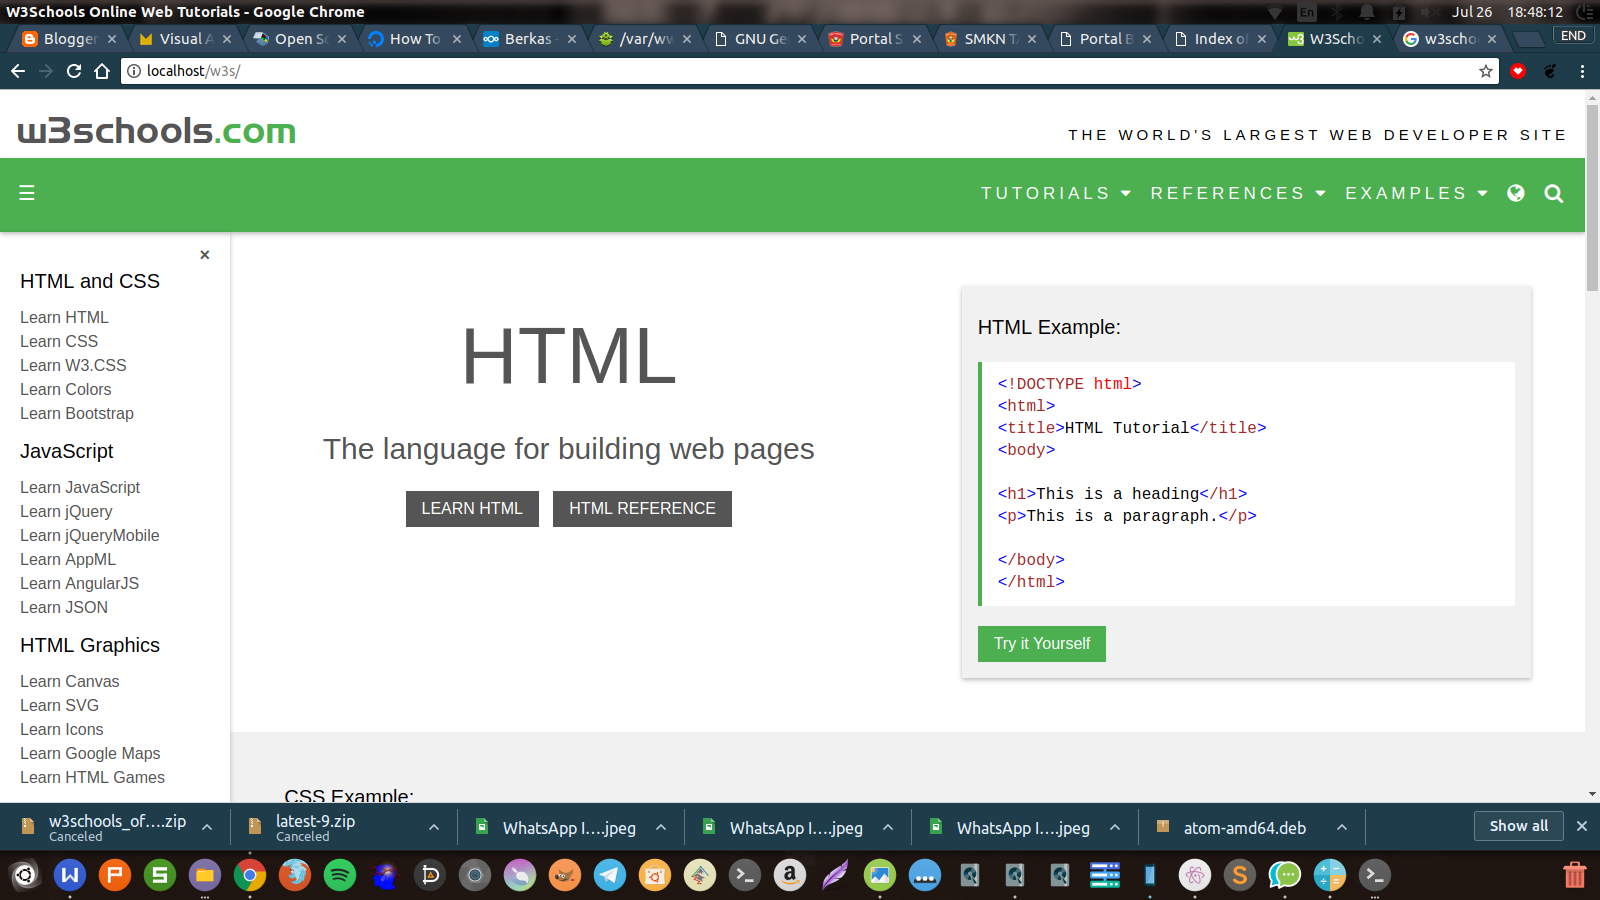Open the calculator from the dock
Viewport: 1600px width, 900px height.
click(x=1330, y=876)
